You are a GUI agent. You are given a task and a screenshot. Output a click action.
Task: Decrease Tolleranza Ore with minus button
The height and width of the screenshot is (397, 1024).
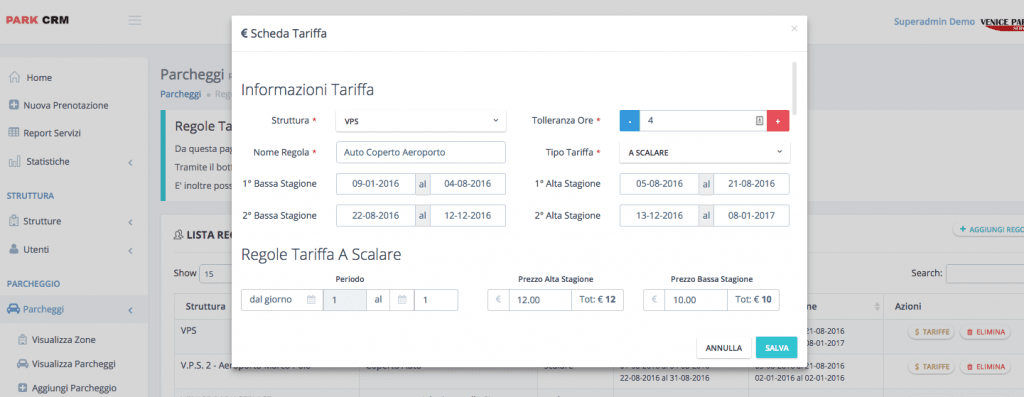(x=630, y=121)
